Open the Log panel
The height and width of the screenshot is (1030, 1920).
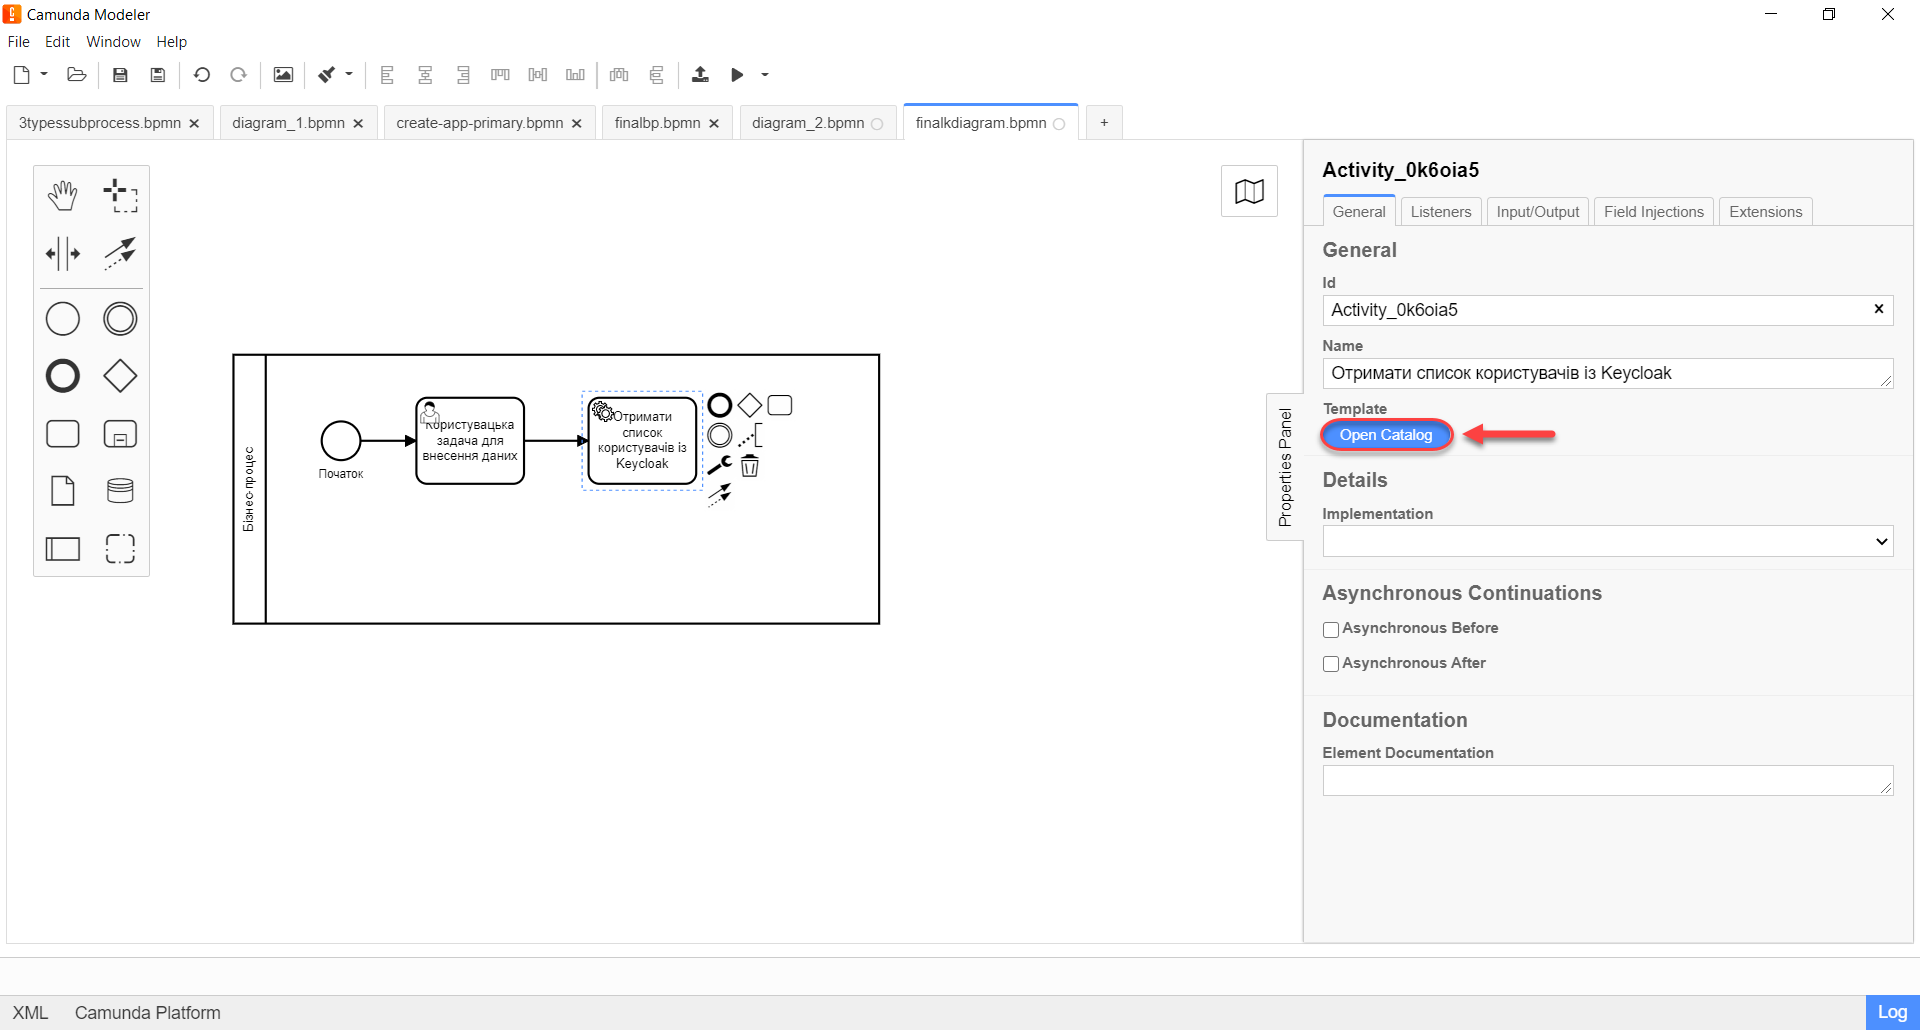(1892, 1012)
